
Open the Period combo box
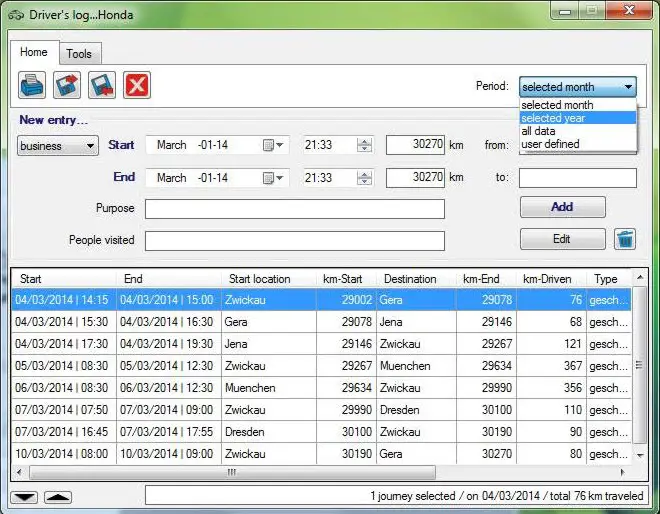click(578, 87)
